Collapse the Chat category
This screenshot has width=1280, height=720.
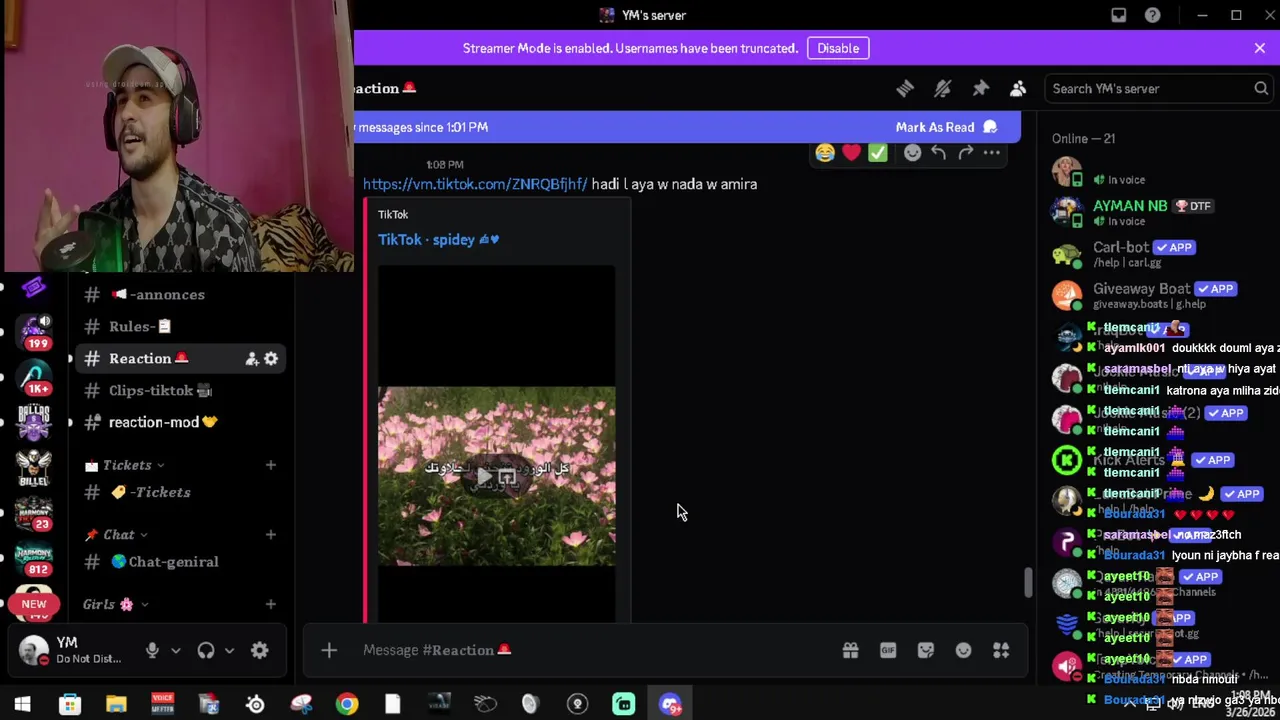pos(117,534)
